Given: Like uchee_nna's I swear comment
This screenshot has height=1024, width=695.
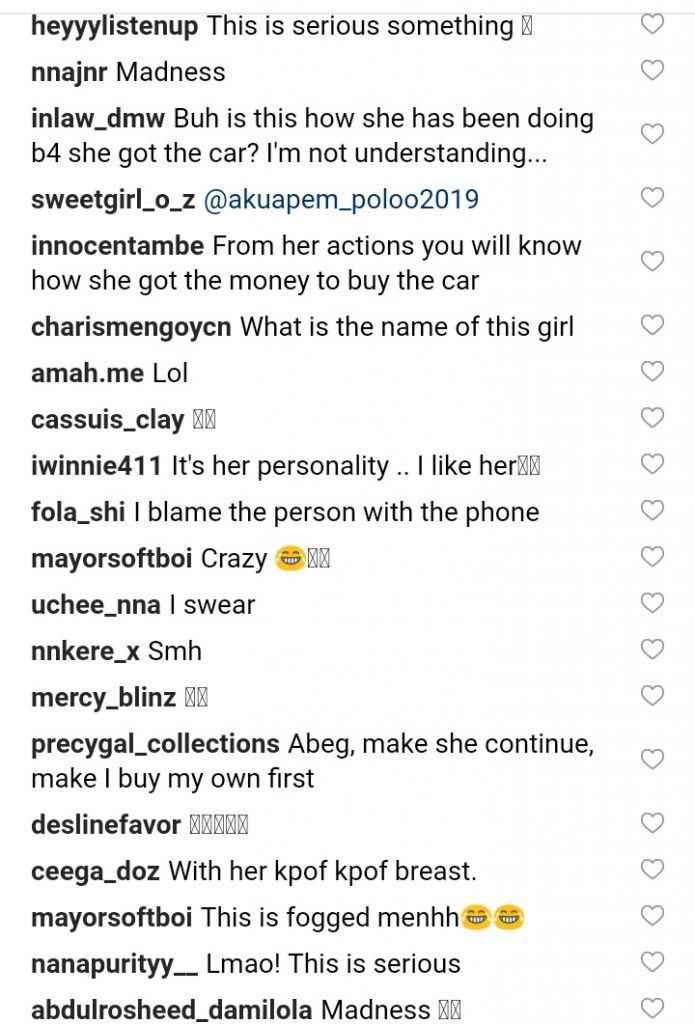Looking at the screenshot, I should pos(652,603).
